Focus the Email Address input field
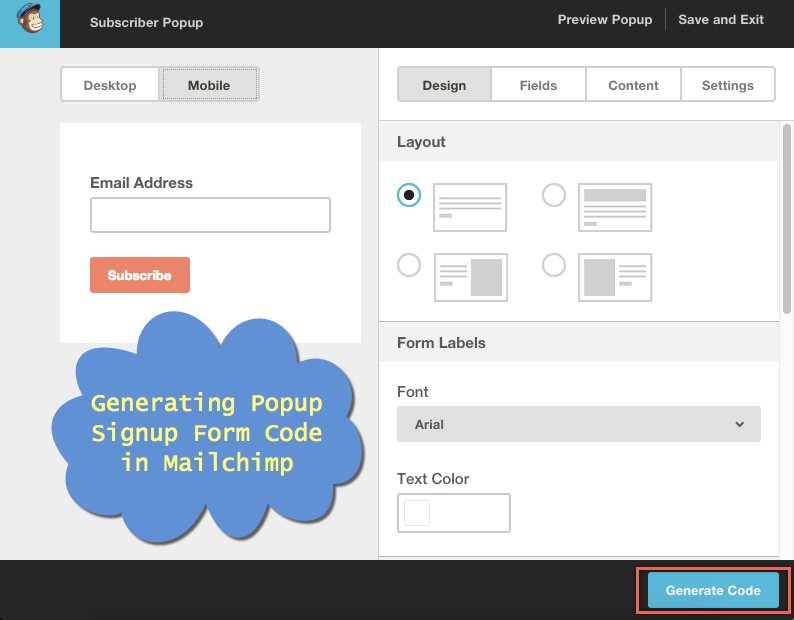This screenshot has width=794, height=620. click(210, 215)
